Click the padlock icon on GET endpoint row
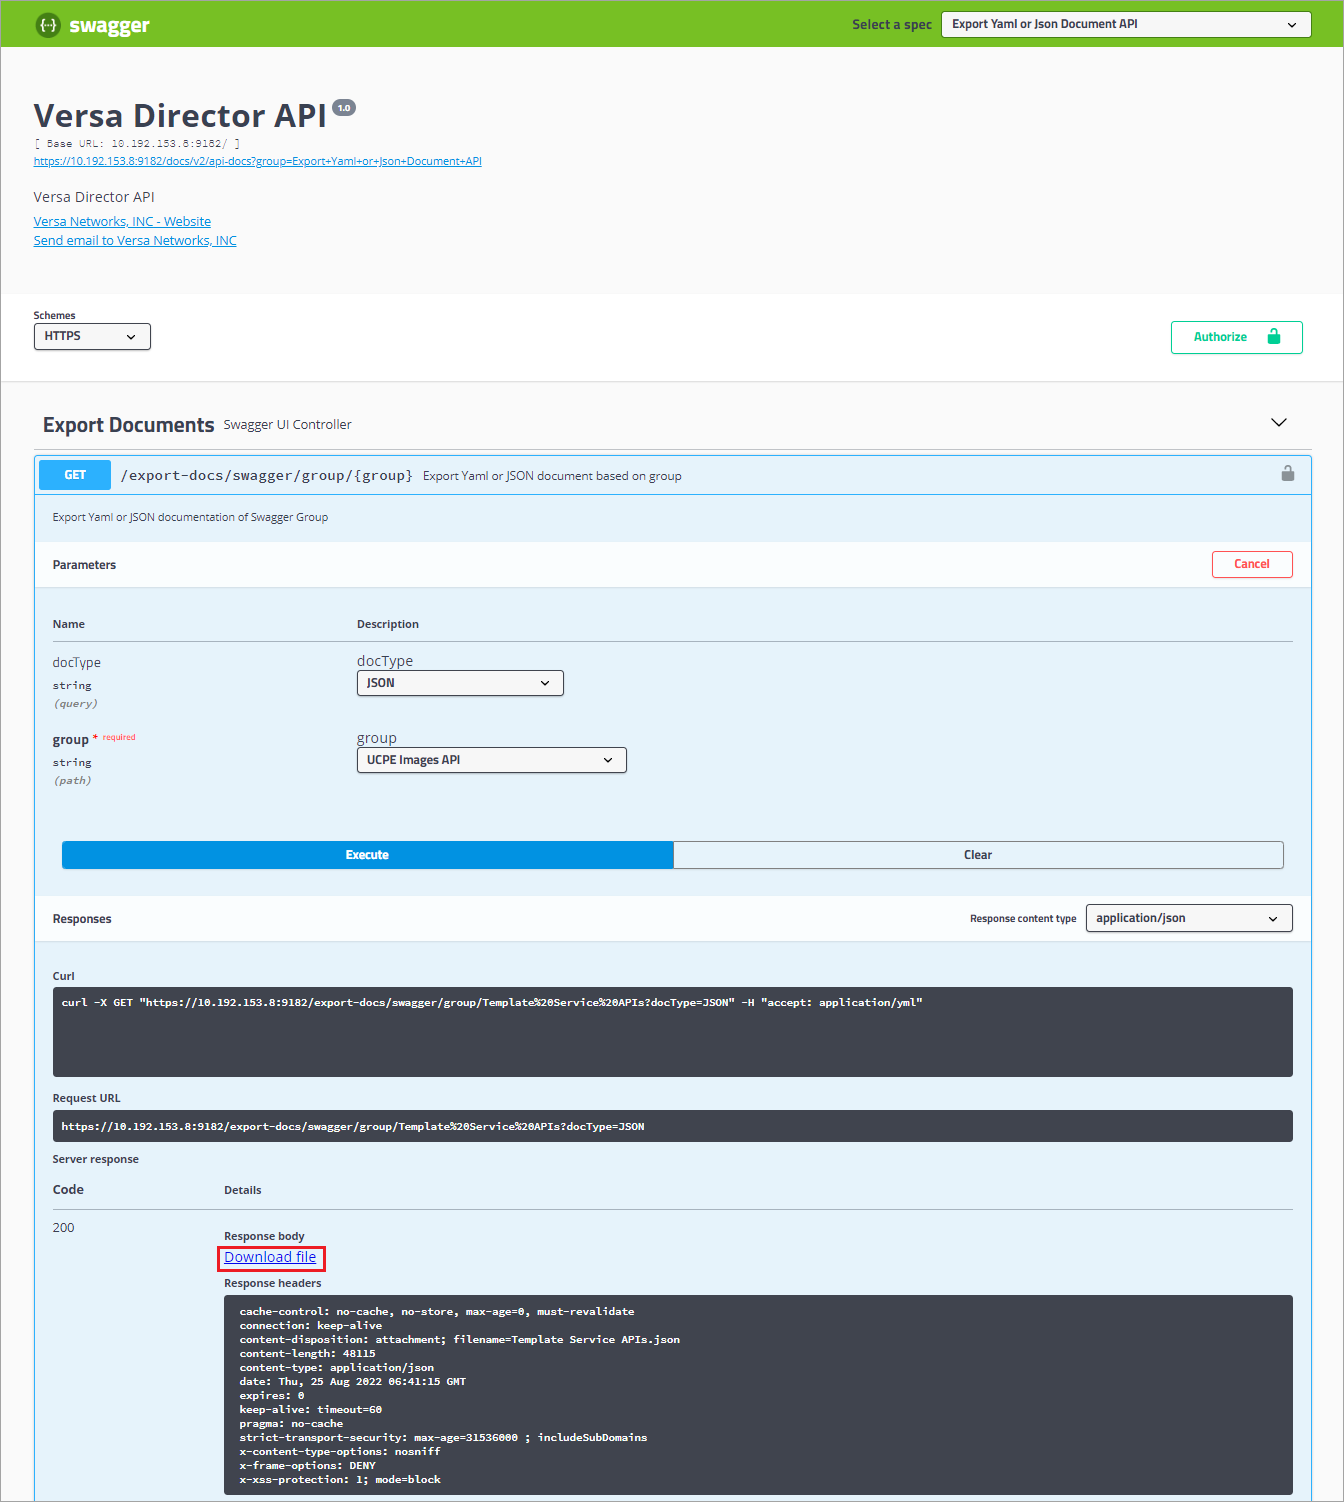 point(1287,474)
